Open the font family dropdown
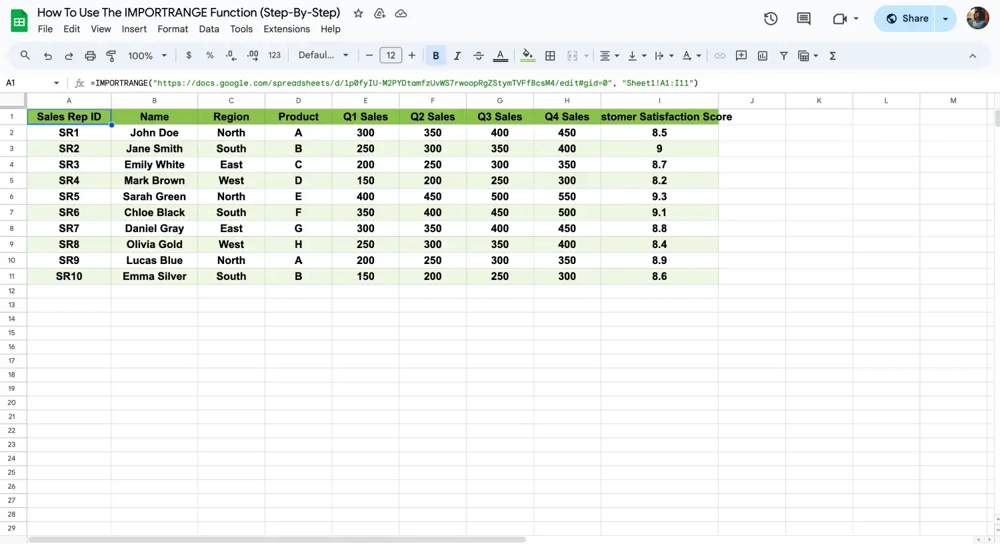This screenshot has width=1000, height=544. (323, 56)
